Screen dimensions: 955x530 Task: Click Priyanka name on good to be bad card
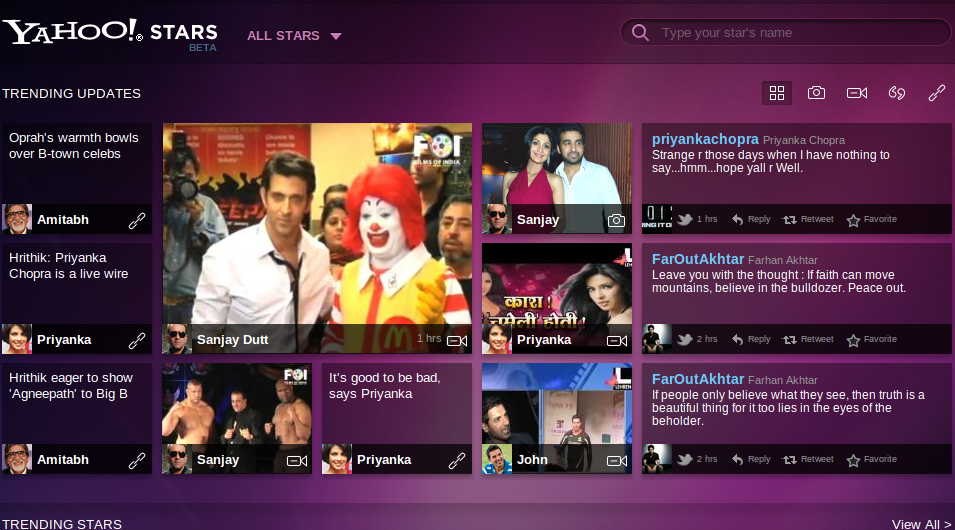click(384, 460)
